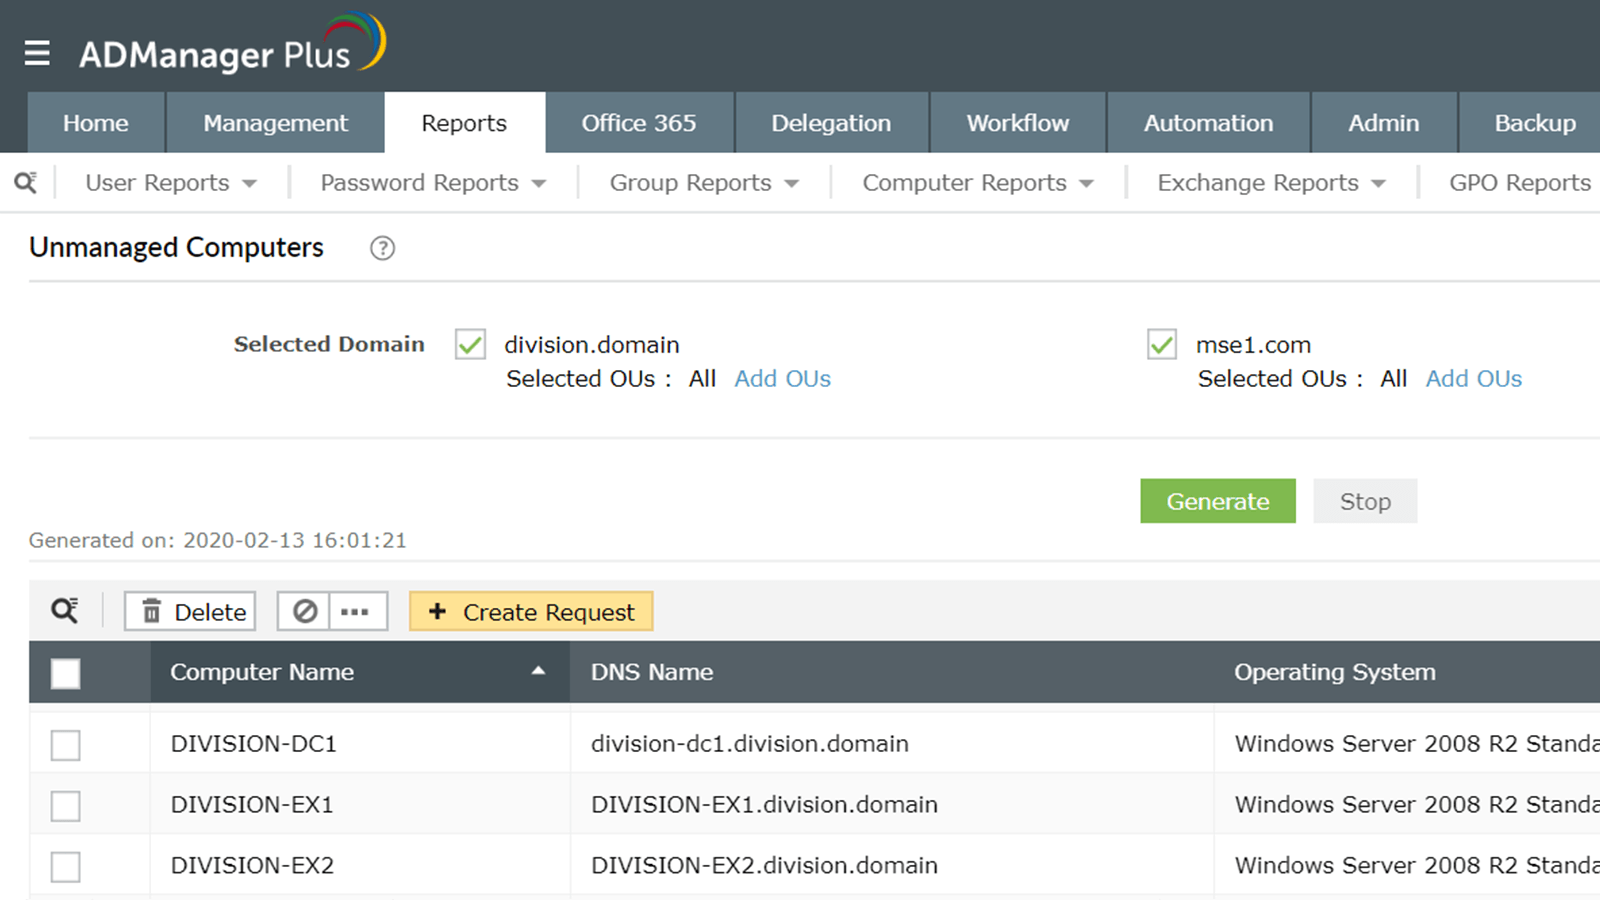The height and width of the screenshot is (900, 1600).
Task: Uncheck the division.domain checkbox
Action: pyautogui.click(x=470, y=345)
